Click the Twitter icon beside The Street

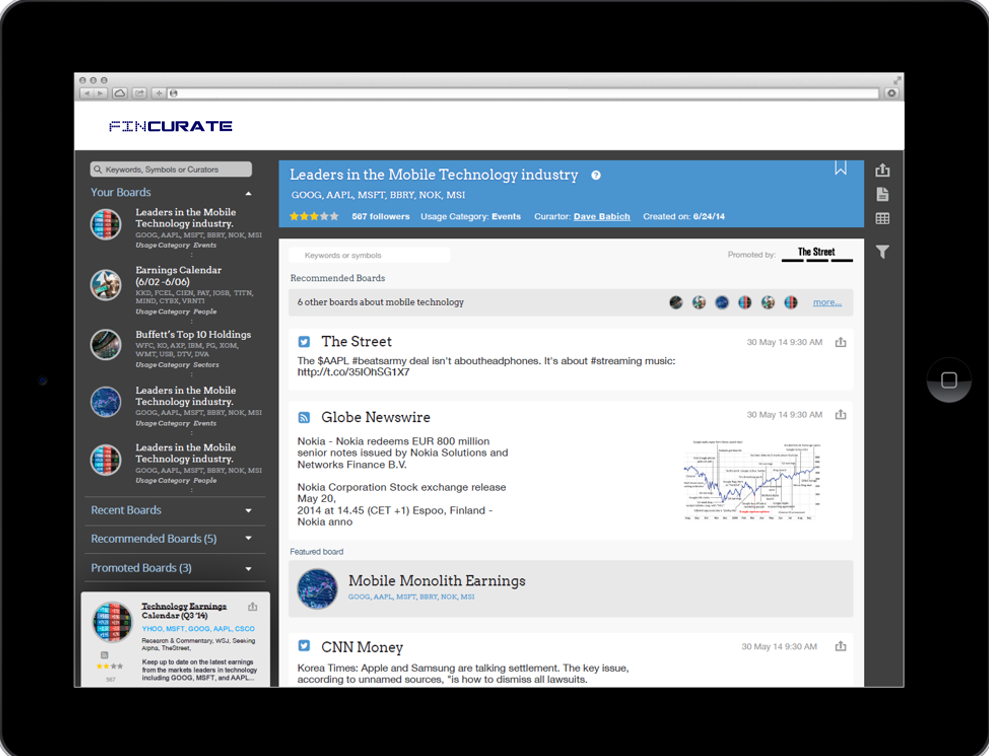click(x=304, y=342)
